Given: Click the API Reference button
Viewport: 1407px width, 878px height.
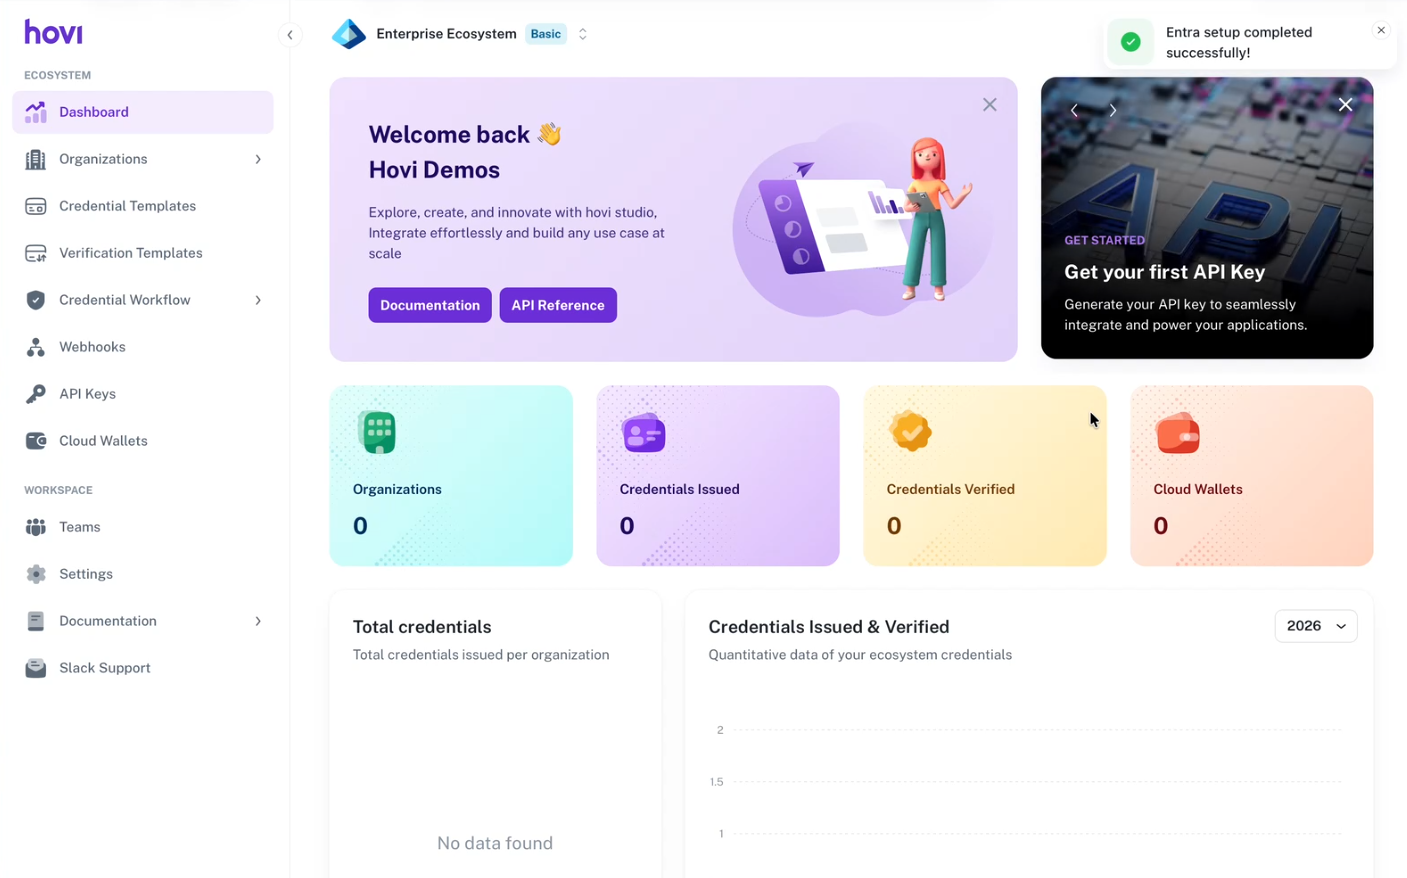Looking at the screenshot, I should coord(557,305).
